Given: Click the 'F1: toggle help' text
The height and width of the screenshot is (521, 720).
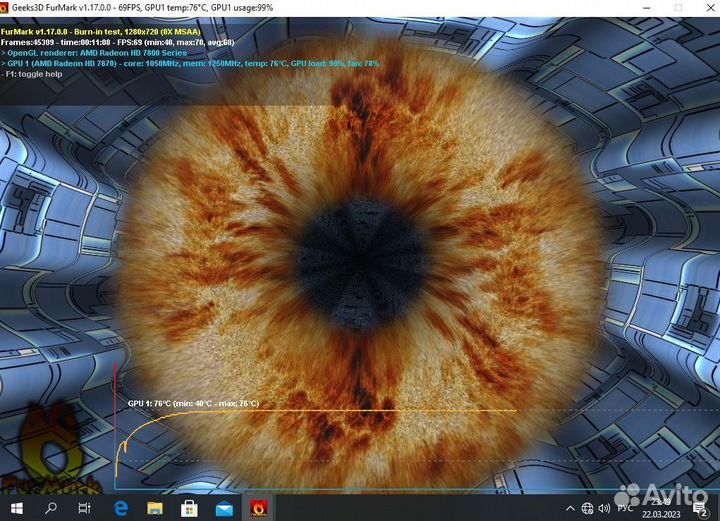Looking at the screenshot, I should 32,74.
